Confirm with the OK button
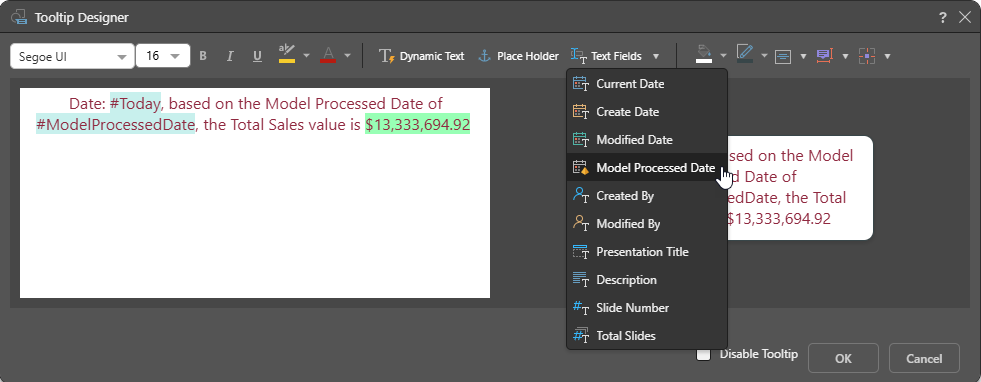 click(843, 358)
